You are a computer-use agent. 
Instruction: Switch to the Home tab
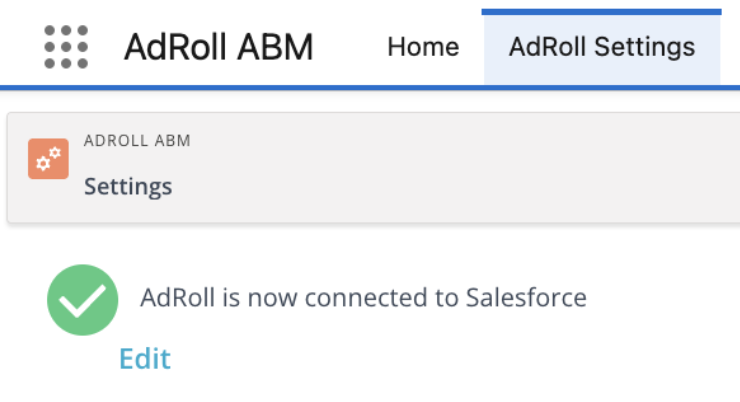(423, 46)
